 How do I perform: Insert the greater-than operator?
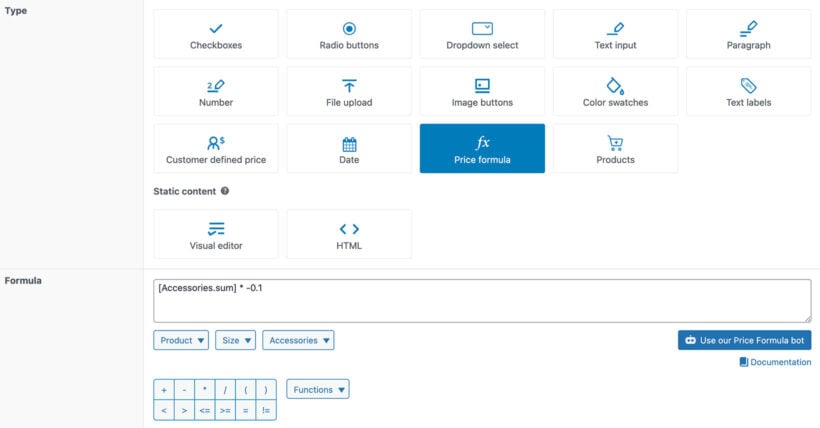pos(184,410)
